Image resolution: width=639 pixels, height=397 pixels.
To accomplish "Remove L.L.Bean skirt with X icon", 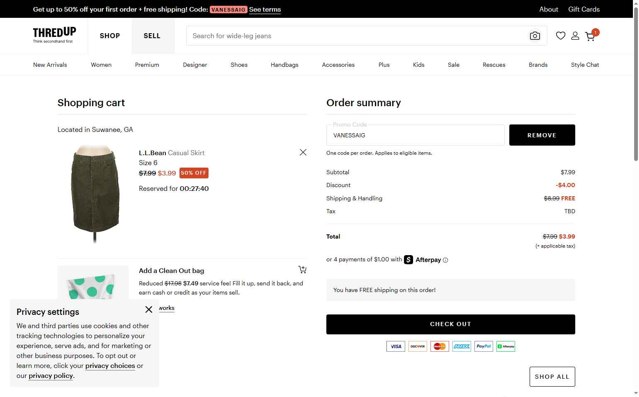I will click(303, 152).
